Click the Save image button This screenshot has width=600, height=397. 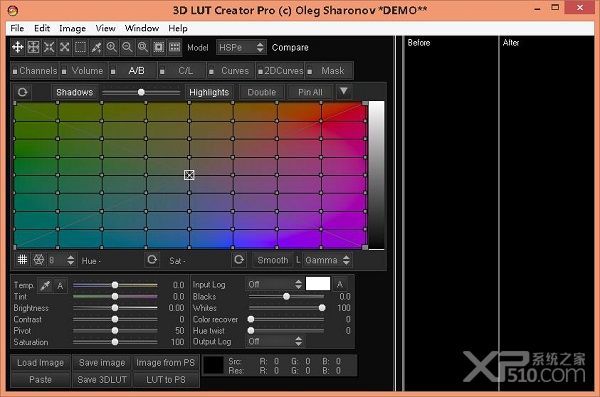click(102, 363)
